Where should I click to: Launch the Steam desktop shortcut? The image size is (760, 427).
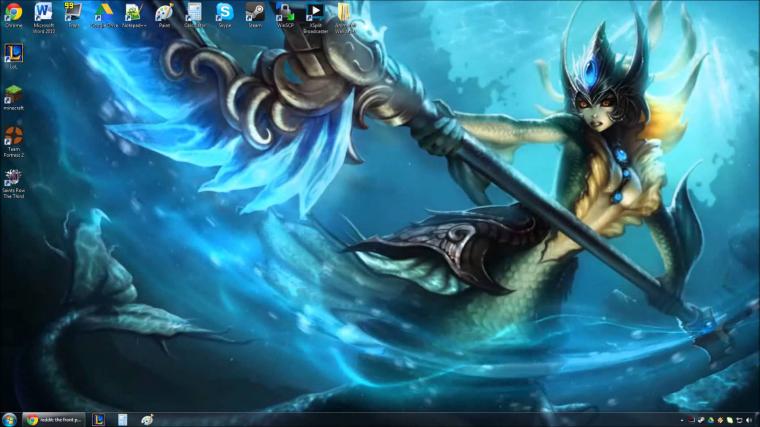click(255, 16)
